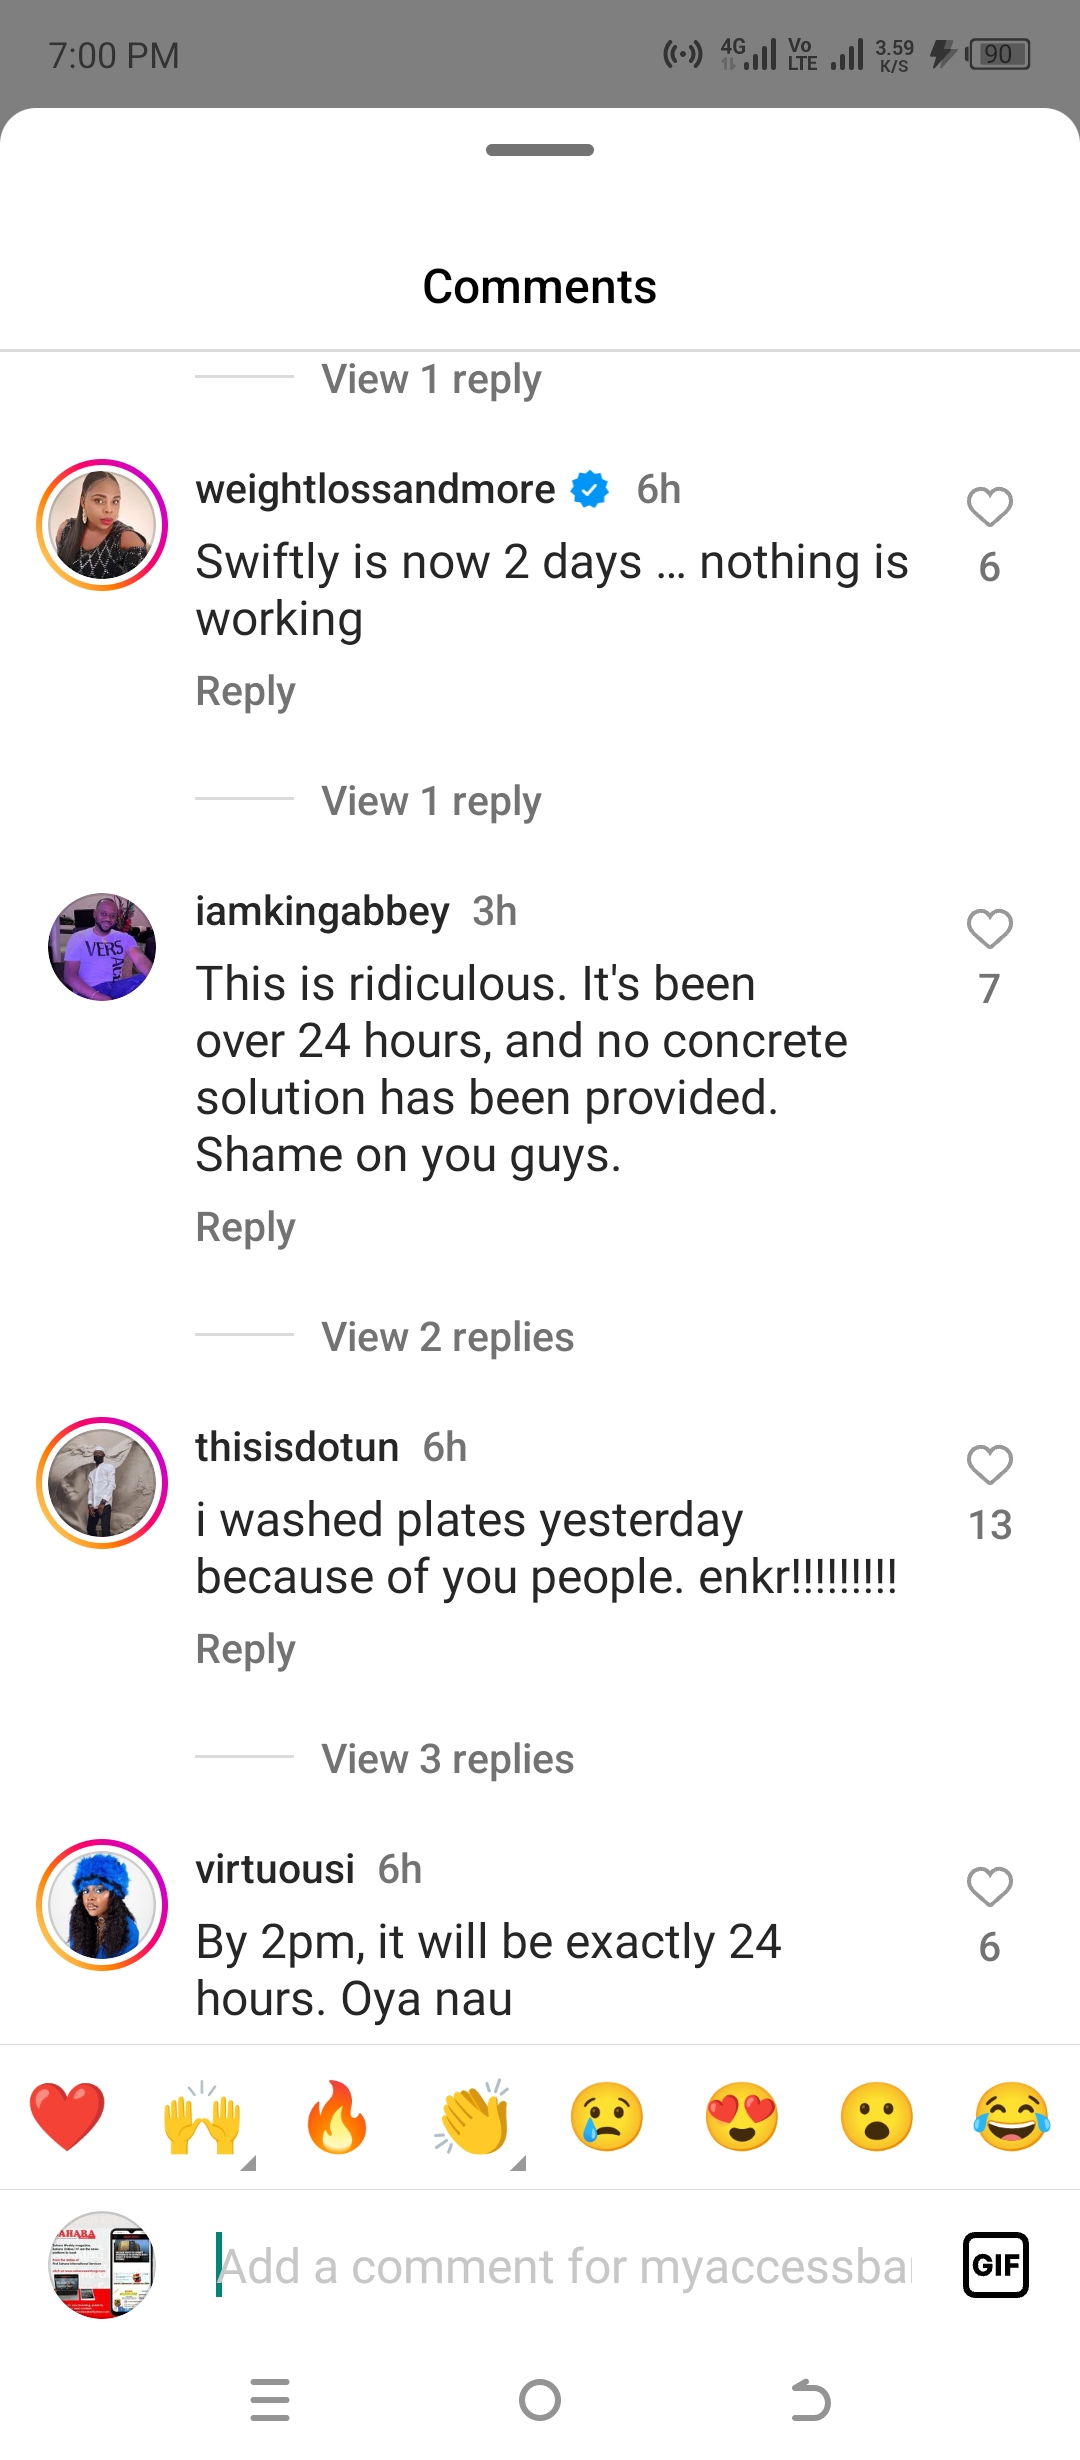Select the crying face emoji
This screenshot has width=1080, height=2460.
pos(607,2116)
